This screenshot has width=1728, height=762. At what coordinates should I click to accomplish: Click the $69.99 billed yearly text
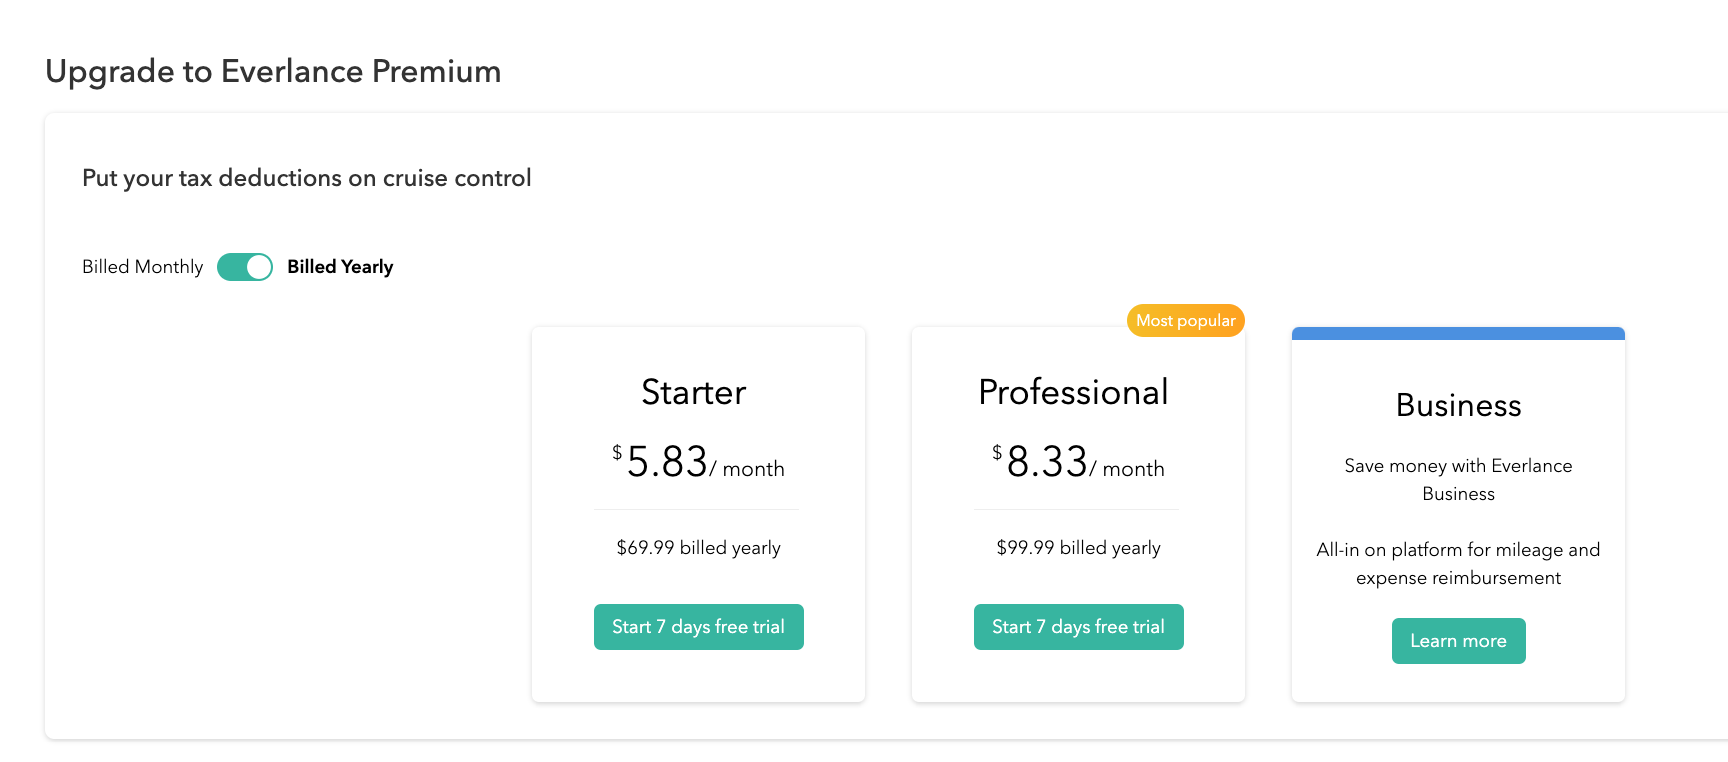pyautogui.click(x=698, y=548)
